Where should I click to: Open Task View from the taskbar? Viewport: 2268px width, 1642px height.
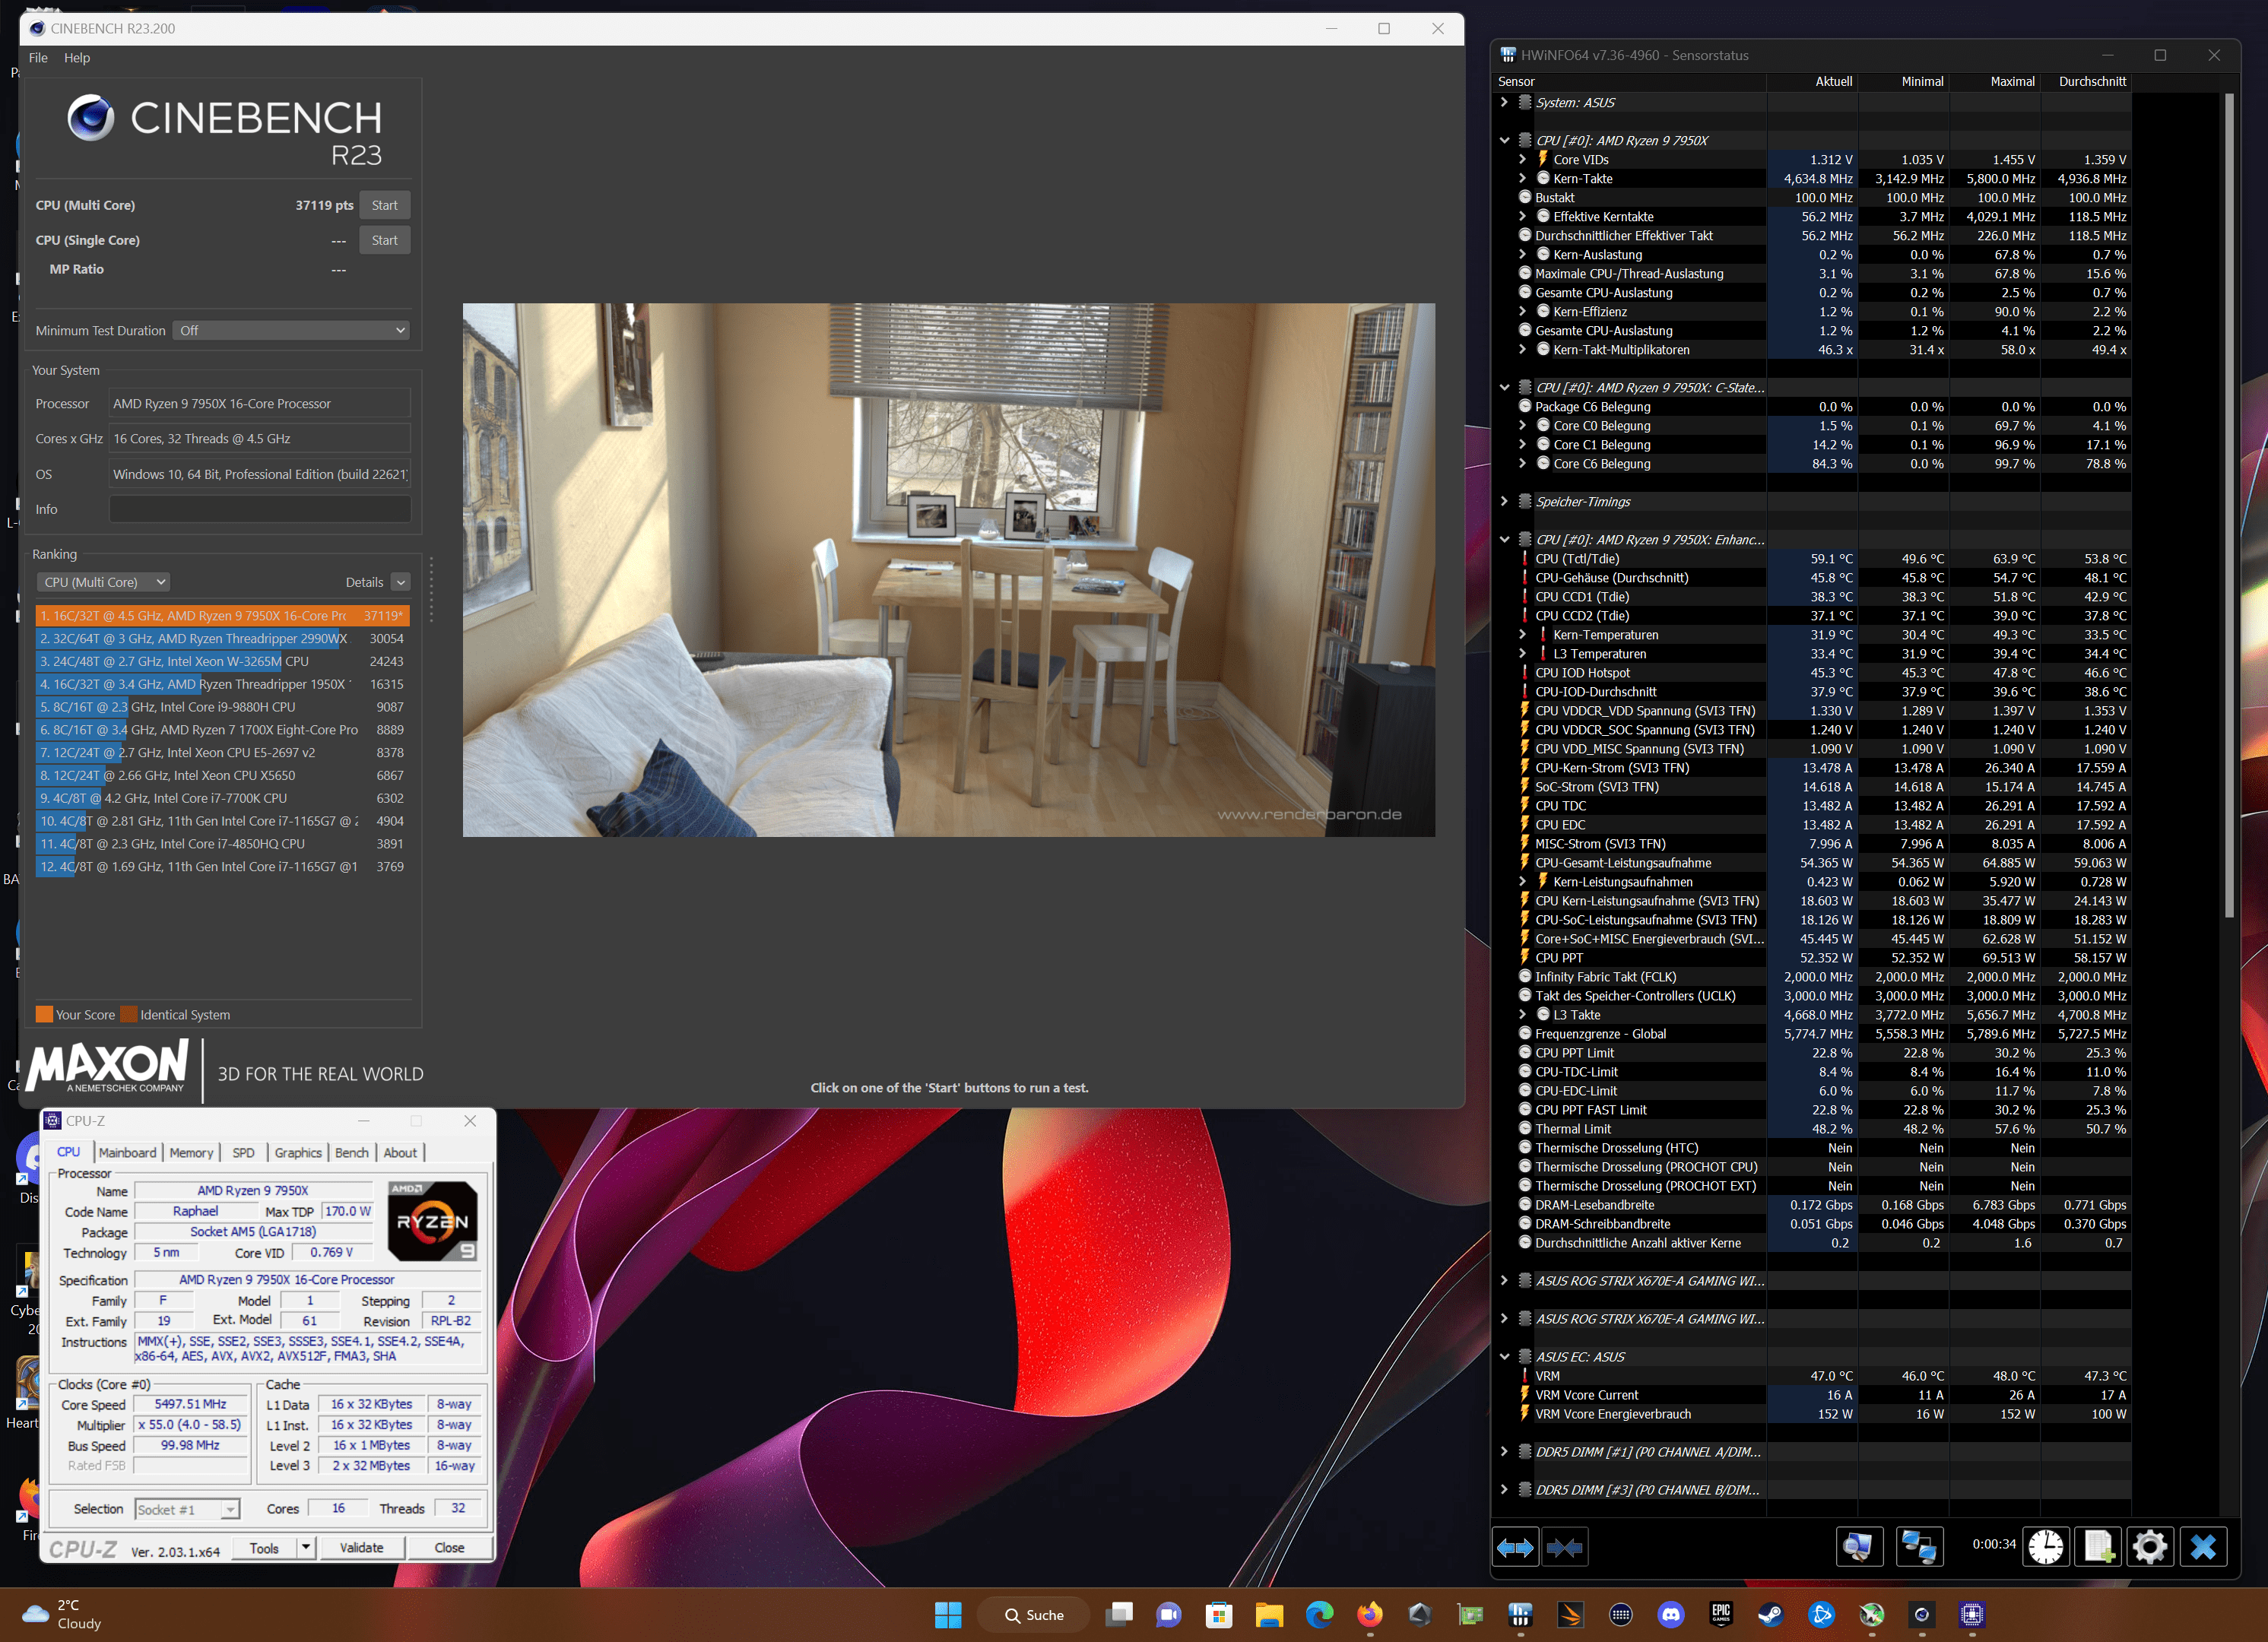[1120, 1614]
